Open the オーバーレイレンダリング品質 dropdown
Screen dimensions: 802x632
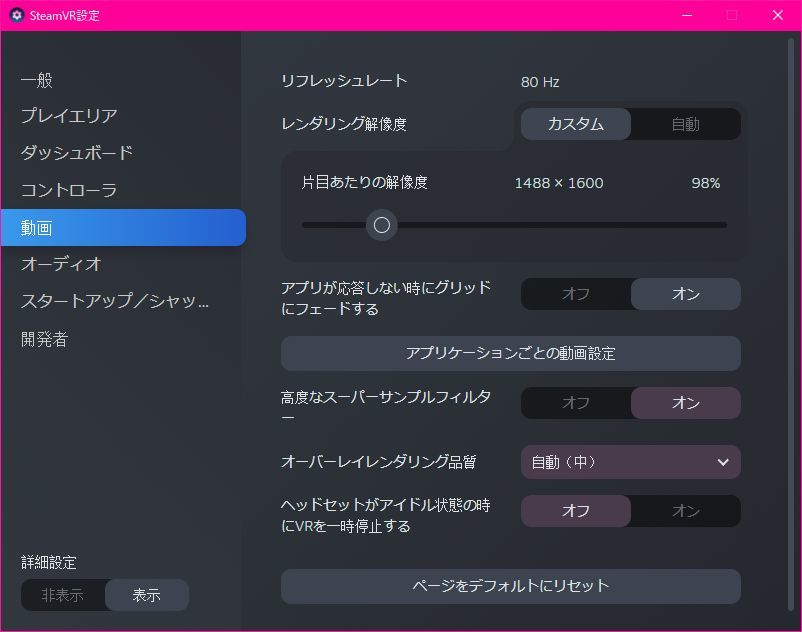pyautogui.click(x=631, y=462)
